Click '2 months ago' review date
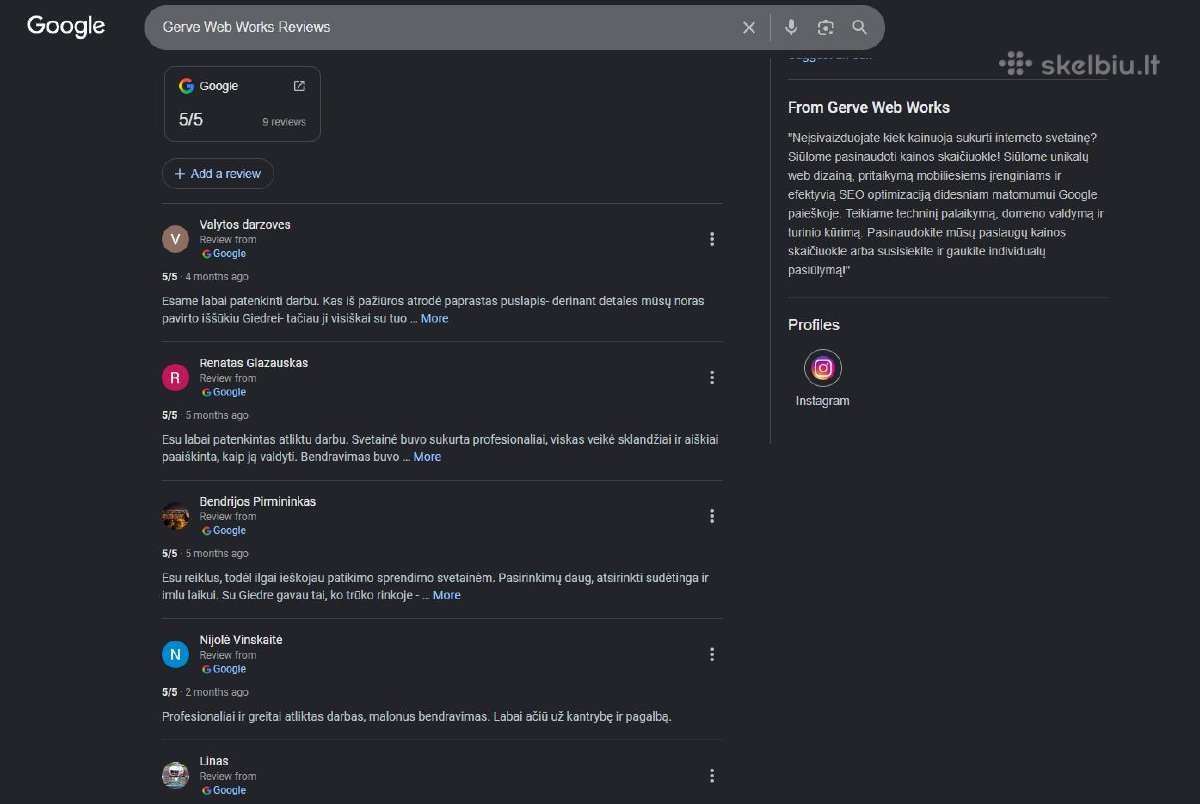Screen dimensions: 1200x804 click(x=217, y=692)
